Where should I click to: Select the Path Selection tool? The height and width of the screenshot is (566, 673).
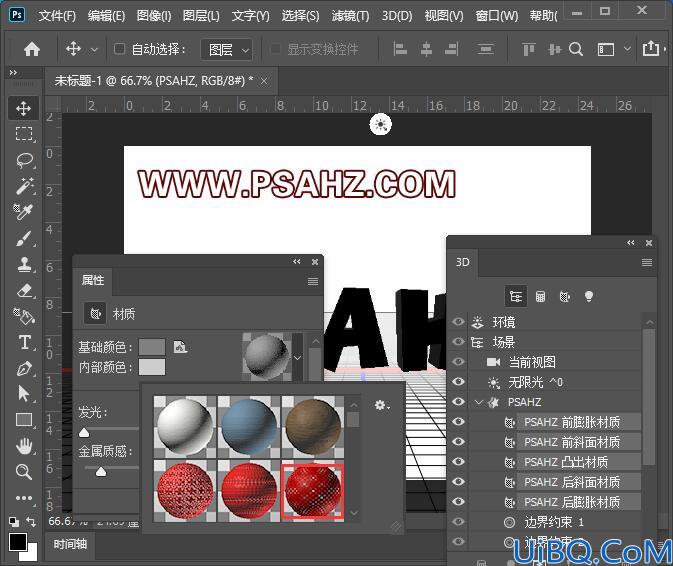(x=24, y=393)
